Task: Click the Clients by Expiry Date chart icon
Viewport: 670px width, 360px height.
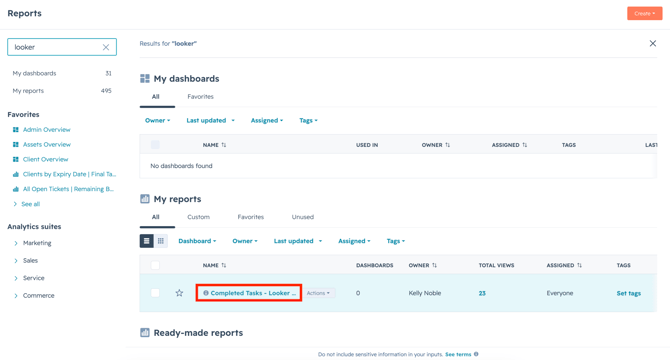Action: pos(16,174)
